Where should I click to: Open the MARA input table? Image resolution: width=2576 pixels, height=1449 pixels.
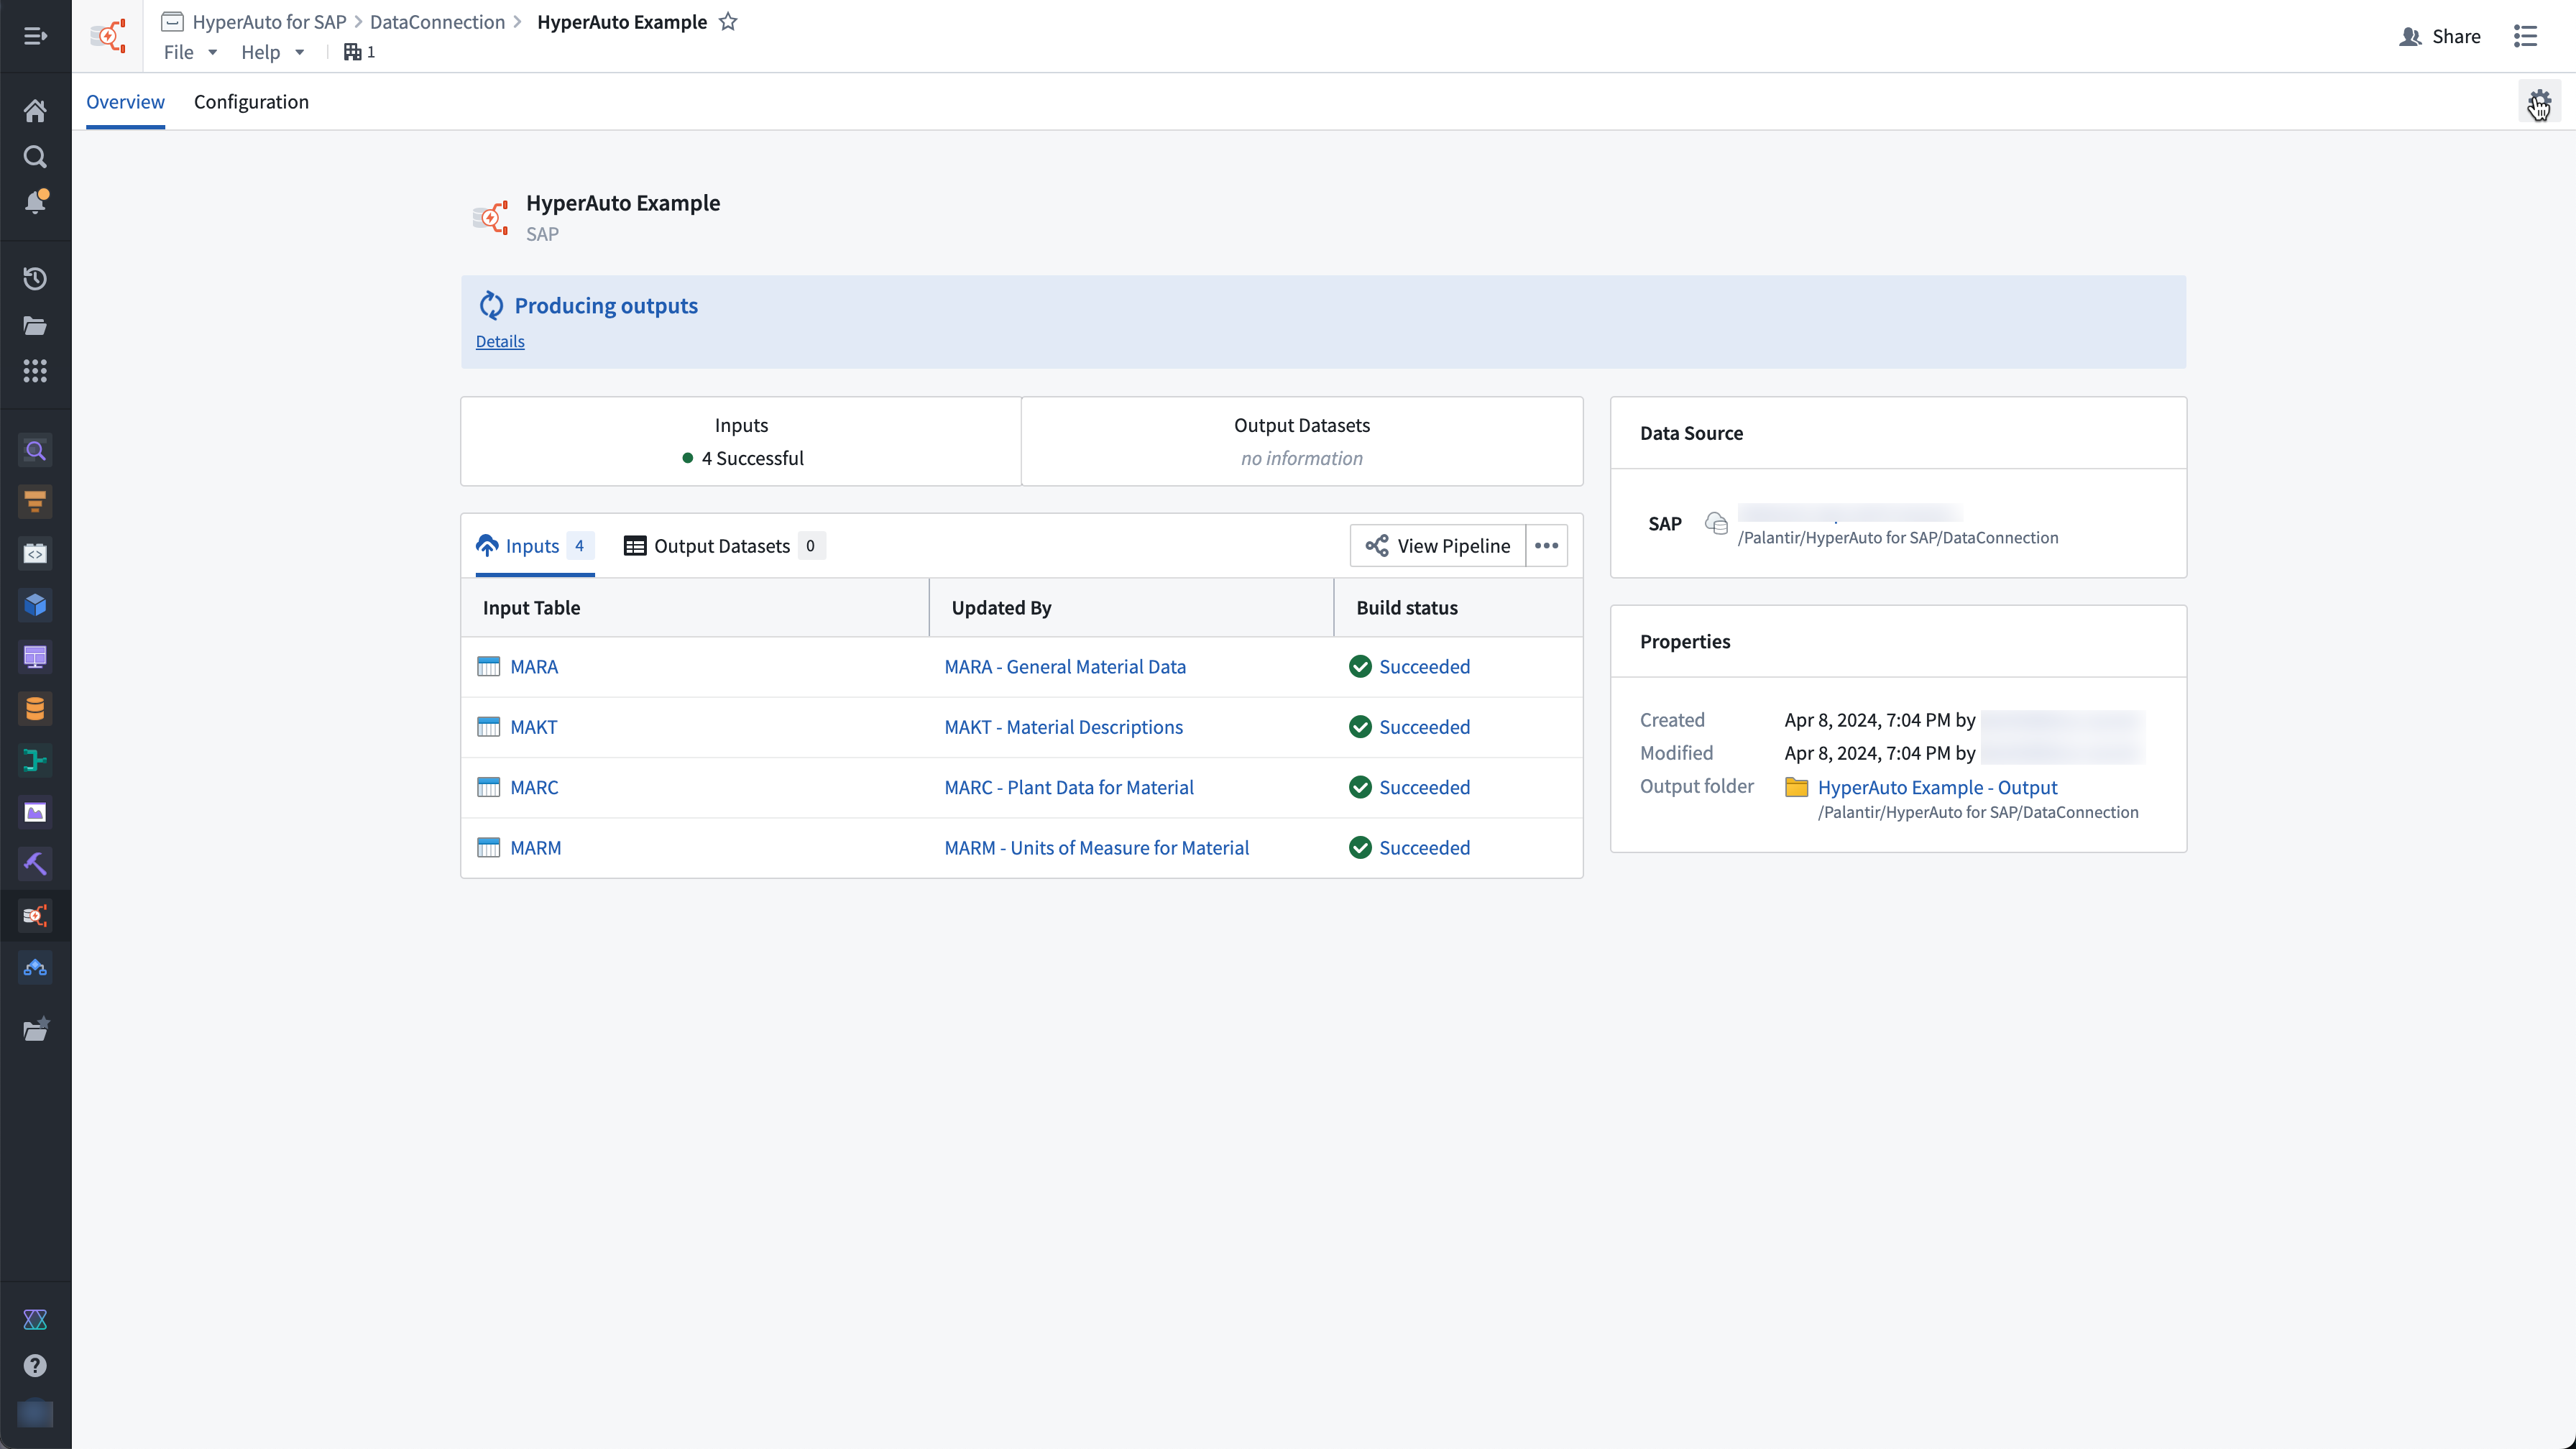[534, 667]
